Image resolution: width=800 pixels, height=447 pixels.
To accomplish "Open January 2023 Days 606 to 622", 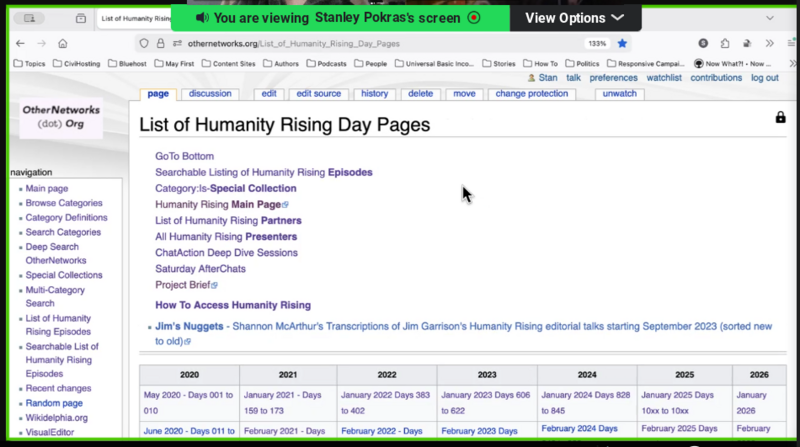I will point(486,403).
